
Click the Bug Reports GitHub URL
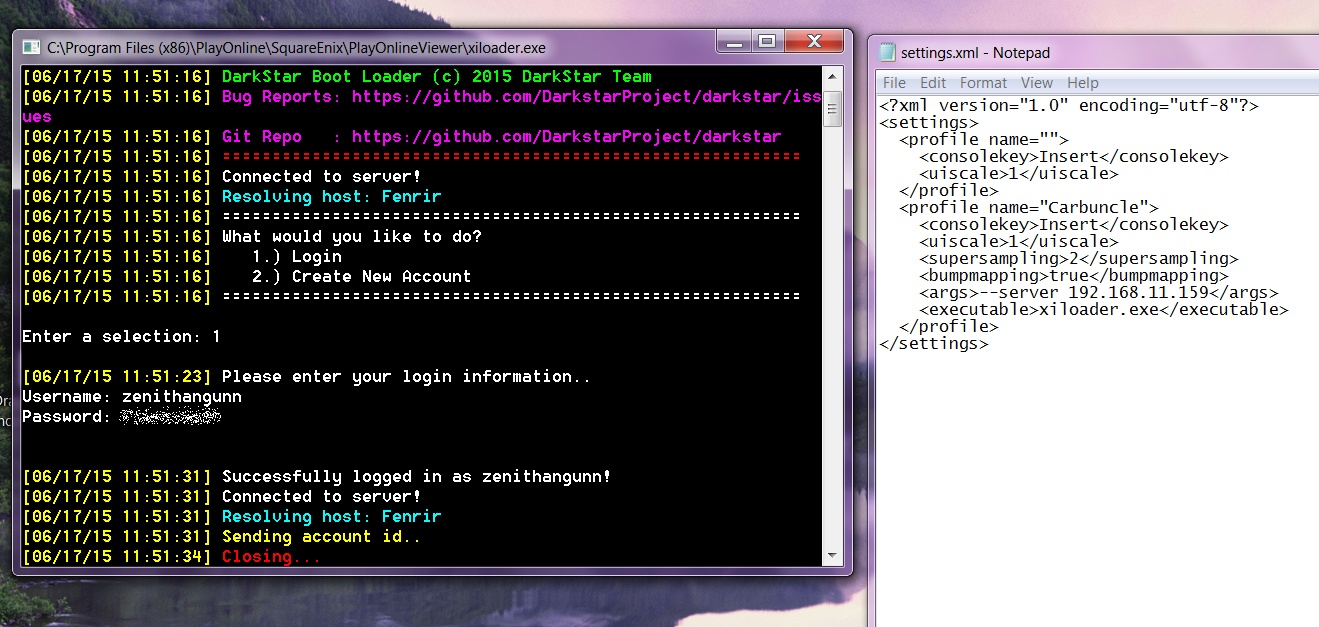click(x=585, y=97)
